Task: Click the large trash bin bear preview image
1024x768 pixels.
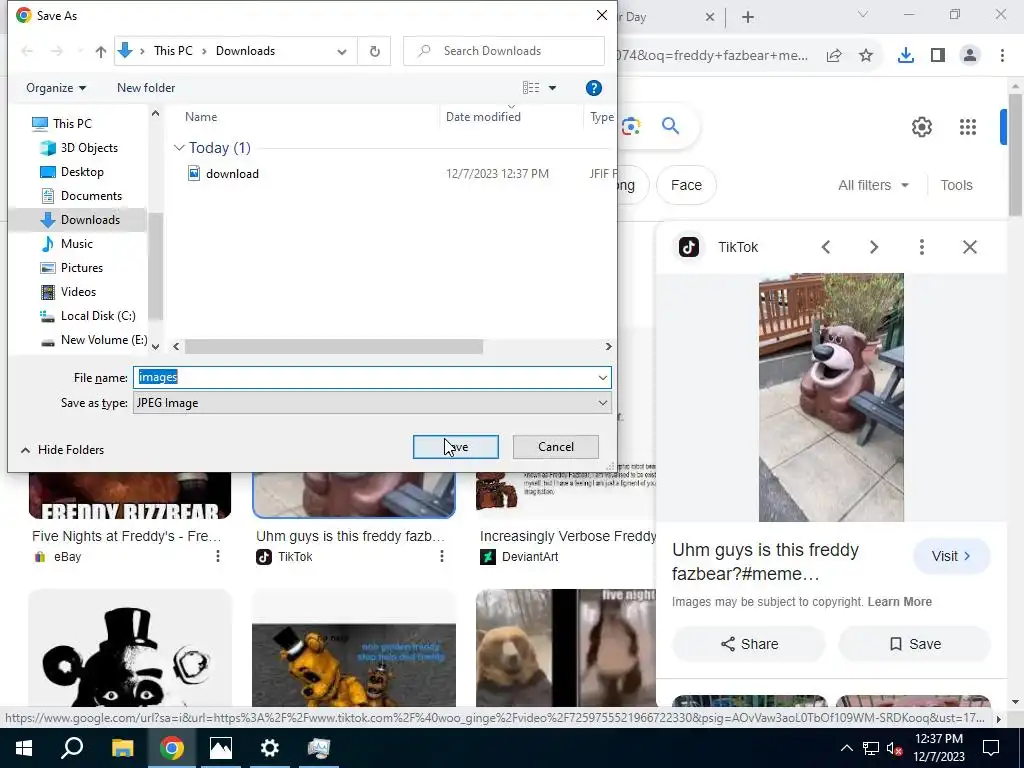Action: pos(831,397)
